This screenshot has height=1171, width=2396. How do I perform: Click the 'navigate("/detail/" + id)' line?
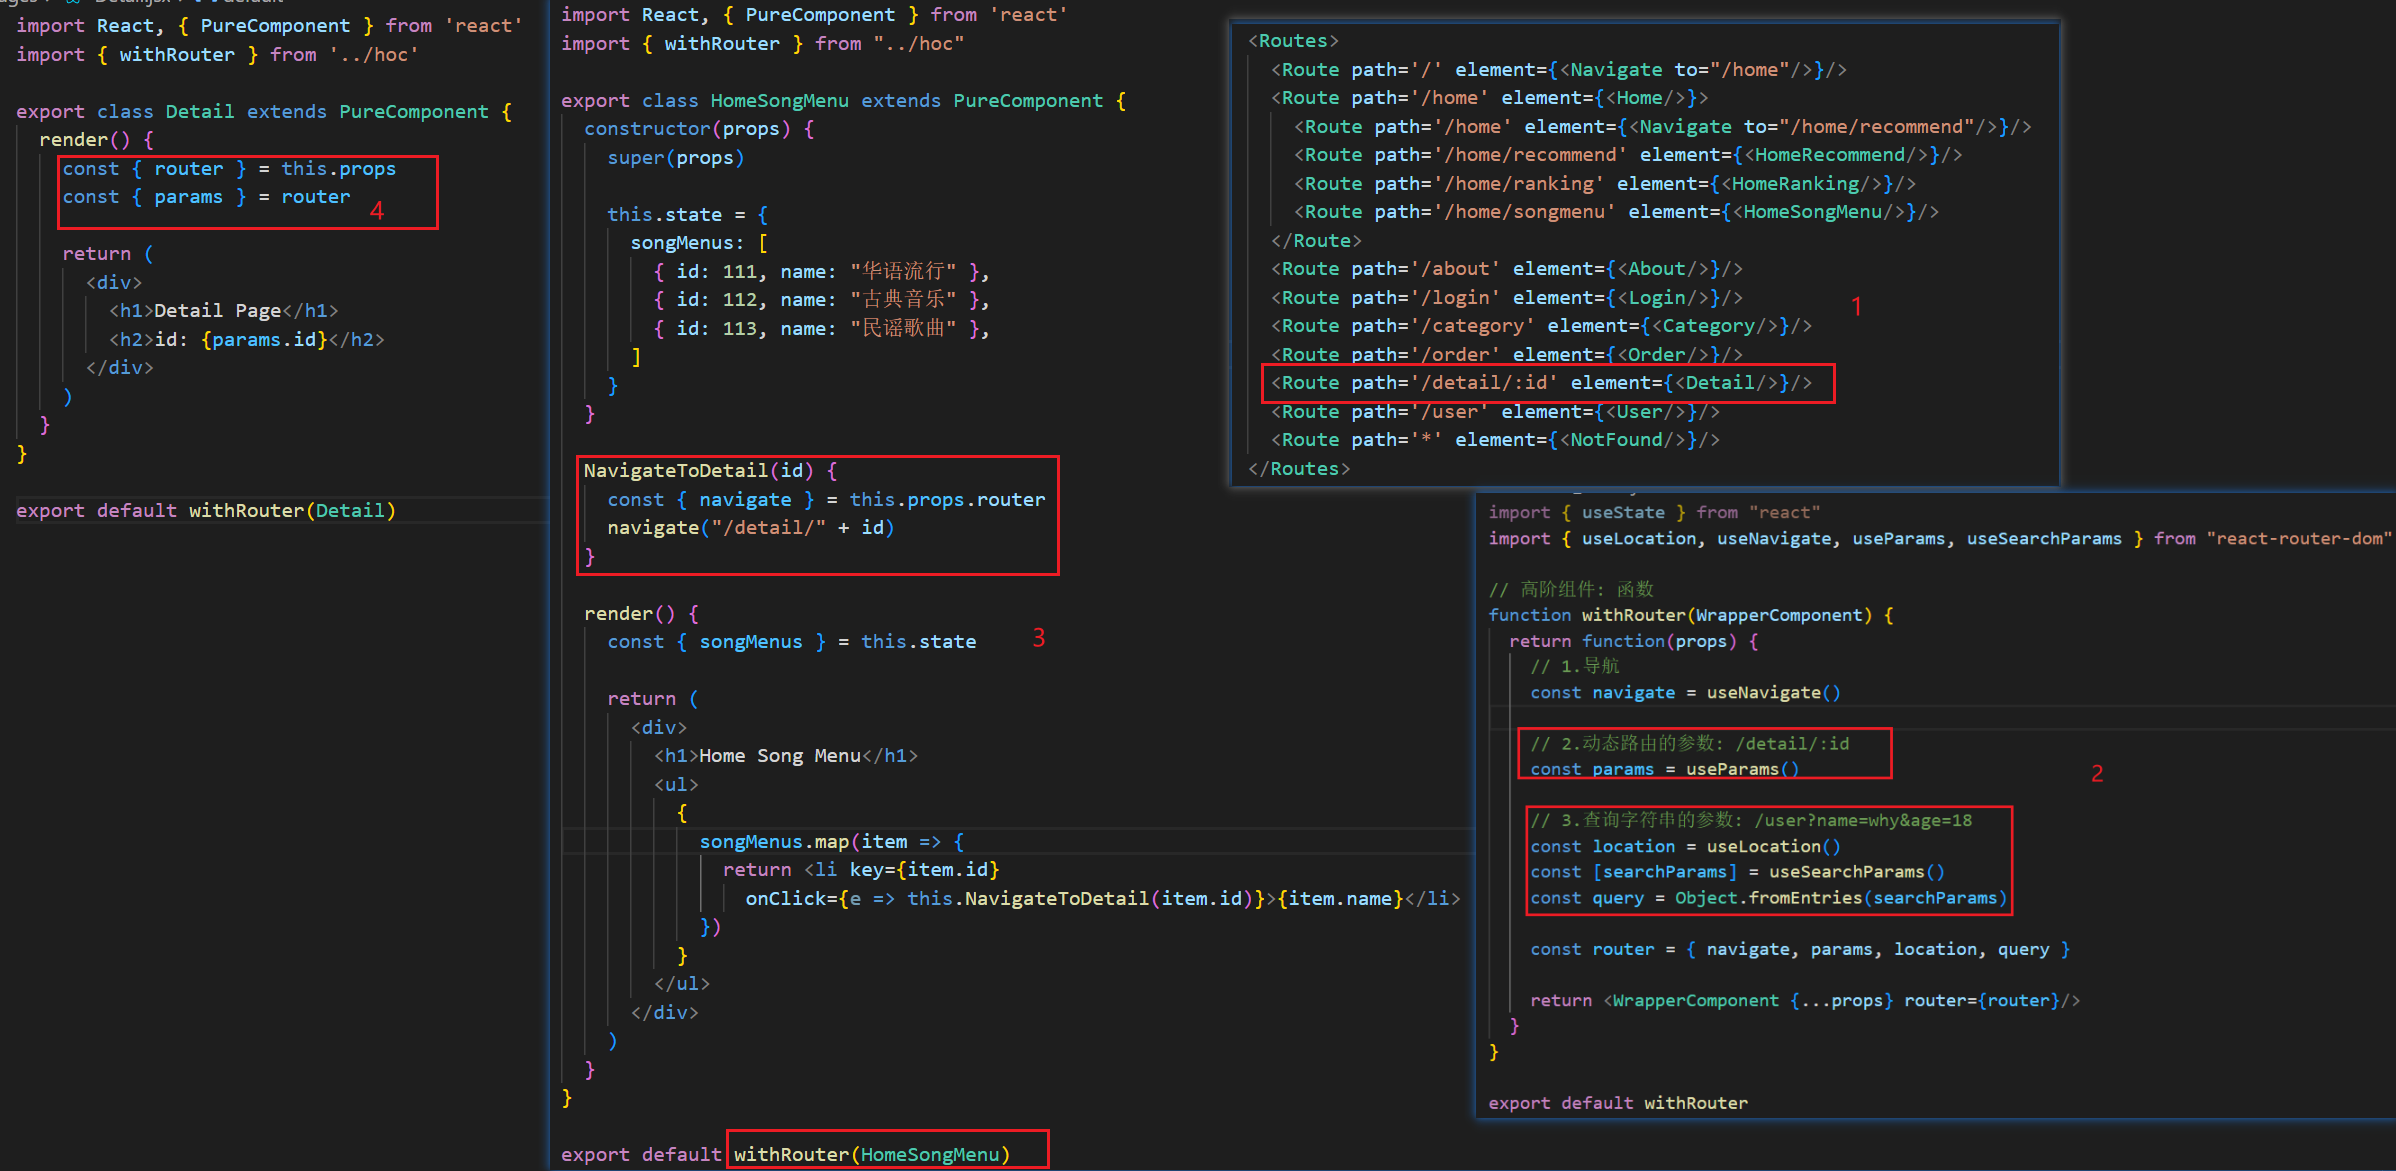[751, 528]
